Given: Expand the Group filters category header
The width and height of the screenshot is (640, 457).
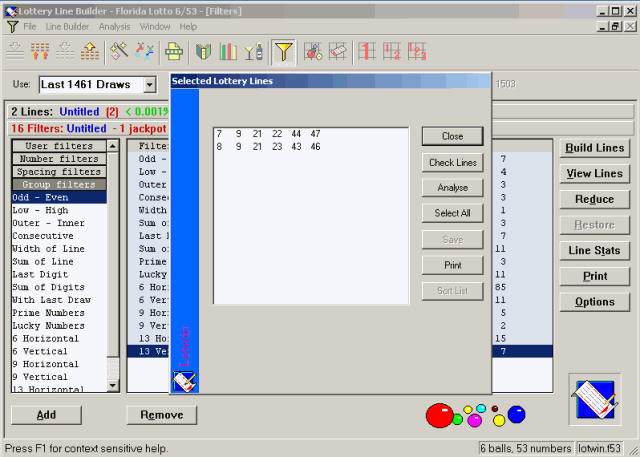Looking at the screenshot, I should 59,184.
